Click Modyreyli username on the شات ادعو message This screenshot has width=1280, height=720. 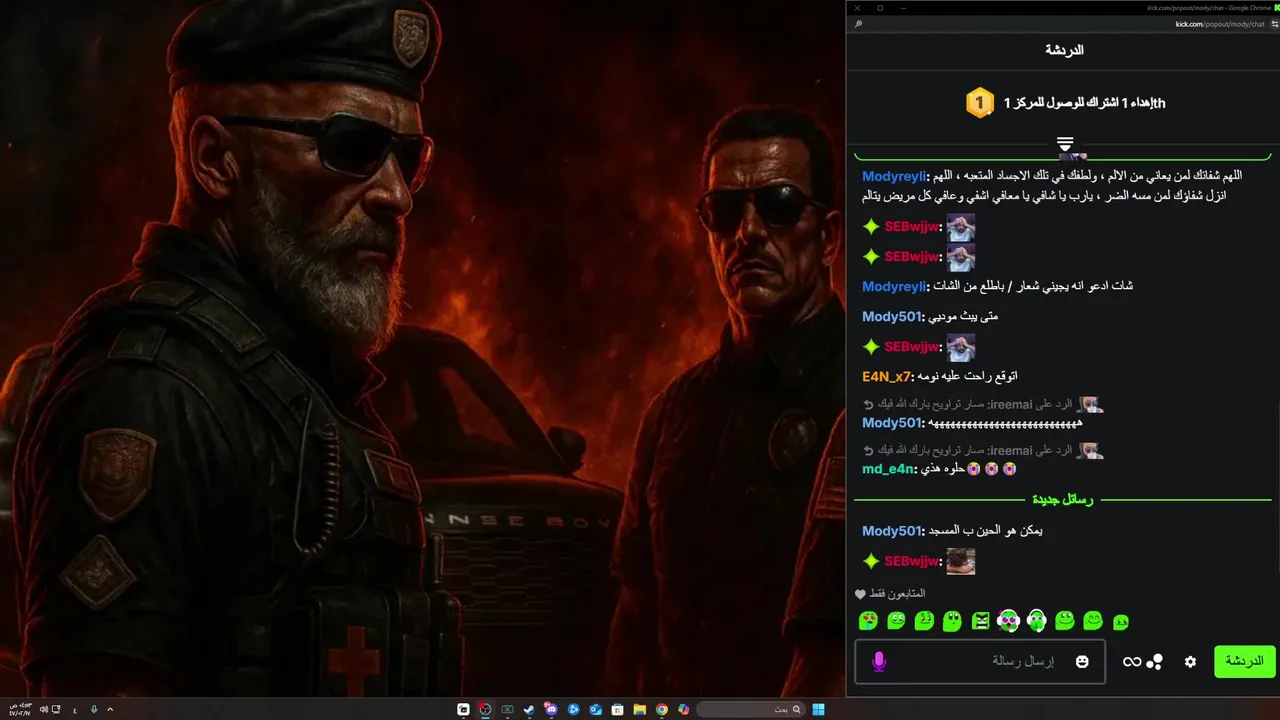click(x=894, y=287)
